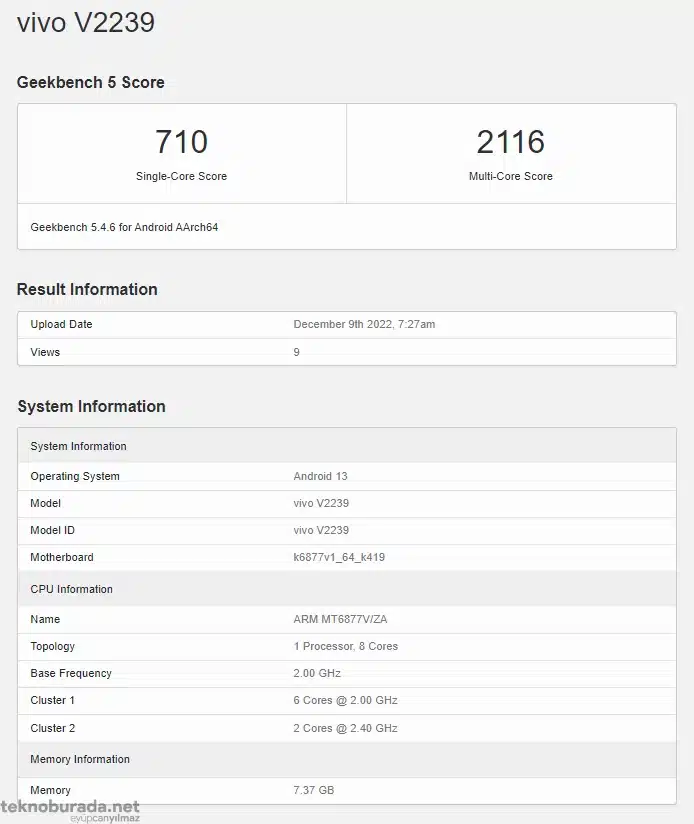Click the Result Information heading
Screen dimensions: 694x824
(87, 290)
